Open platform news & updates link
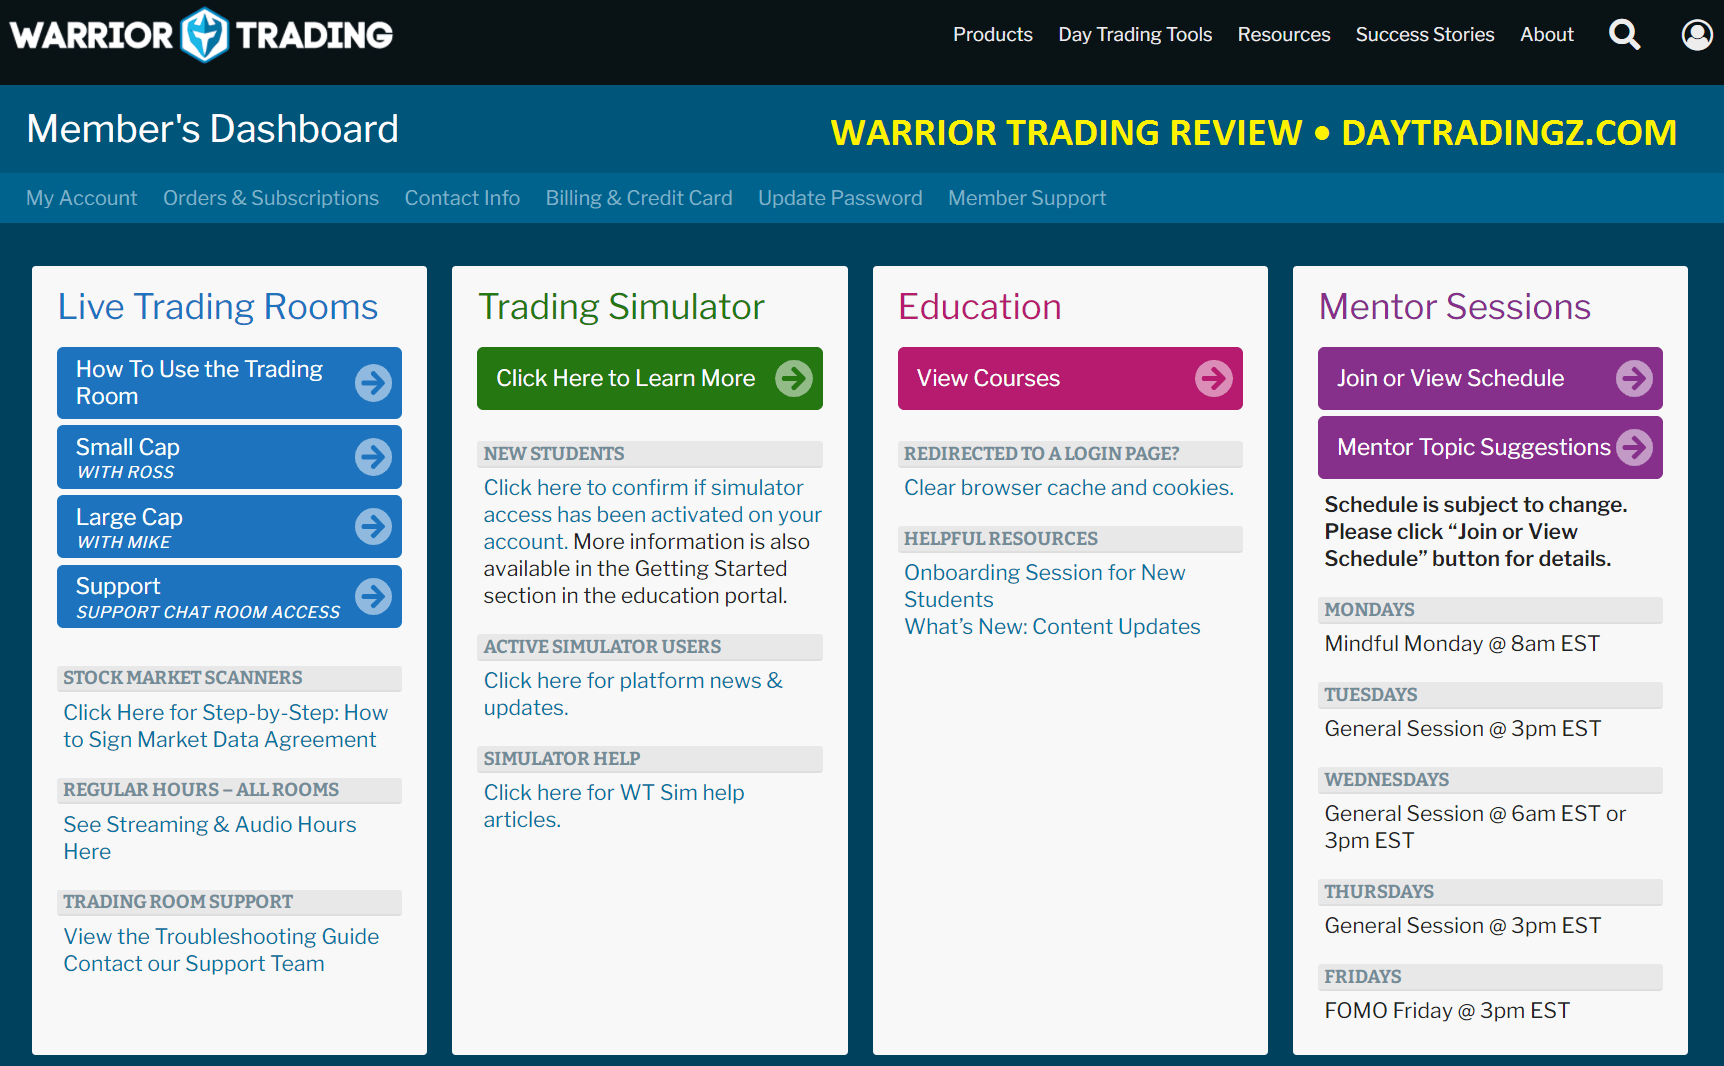This screenshot has height=1066, width=1724. [633, 694]
